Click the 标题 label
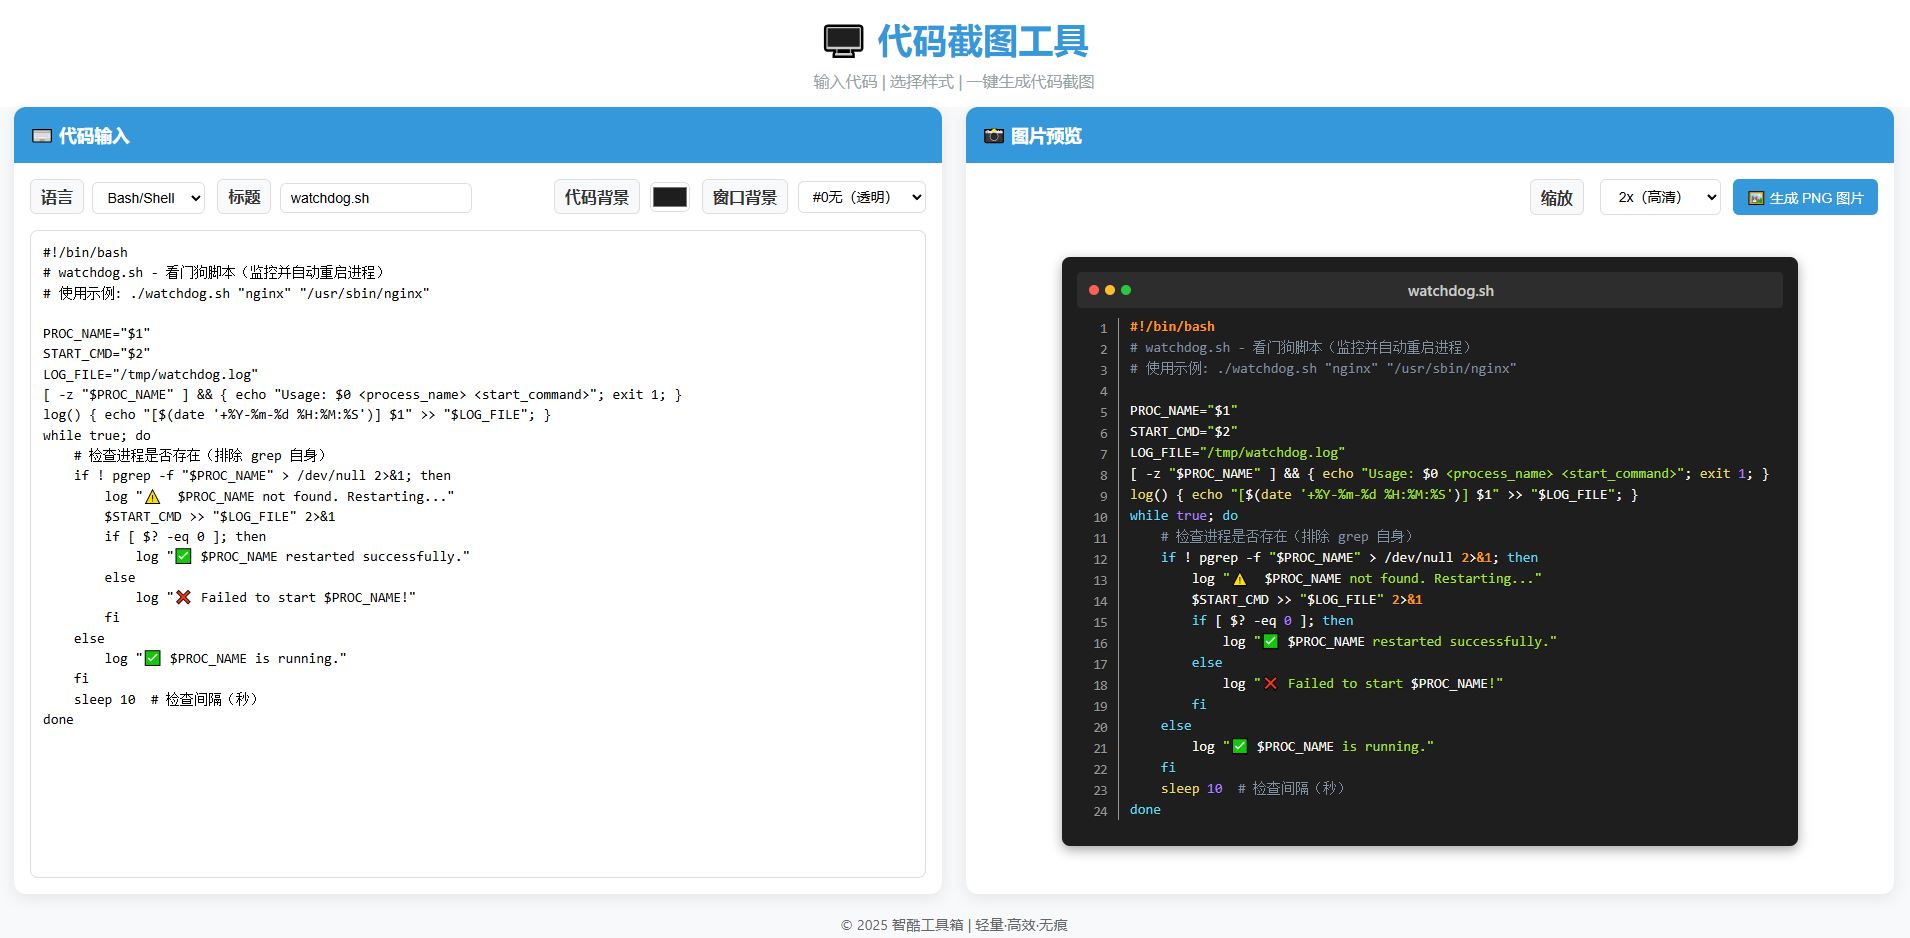Screen dimensions: 1910x938 244,198
